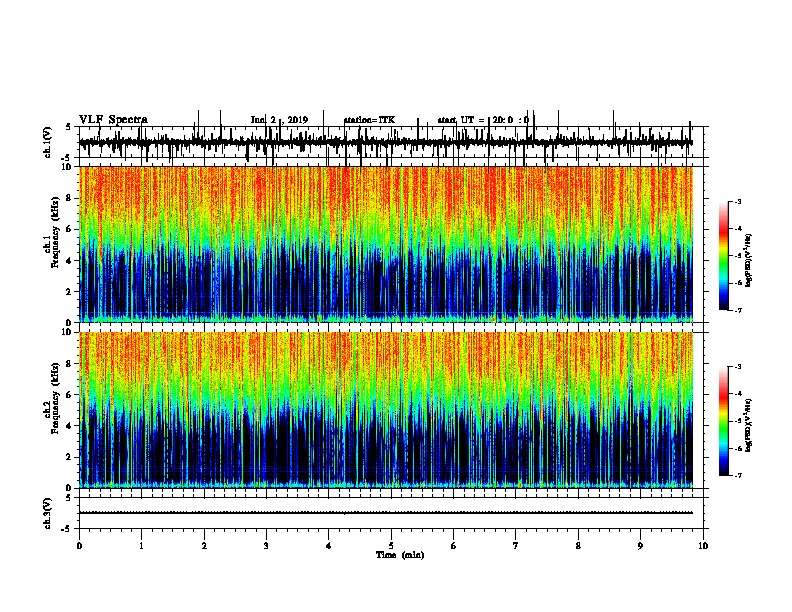Click the 'Time (min)' axis label
The image size is (792, 612).
pos(400,555)
